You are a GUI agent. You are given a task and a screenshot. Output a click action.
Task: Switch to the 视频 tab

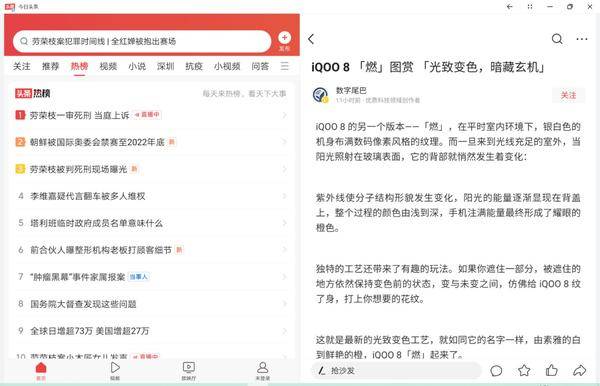tap(108, 66)
